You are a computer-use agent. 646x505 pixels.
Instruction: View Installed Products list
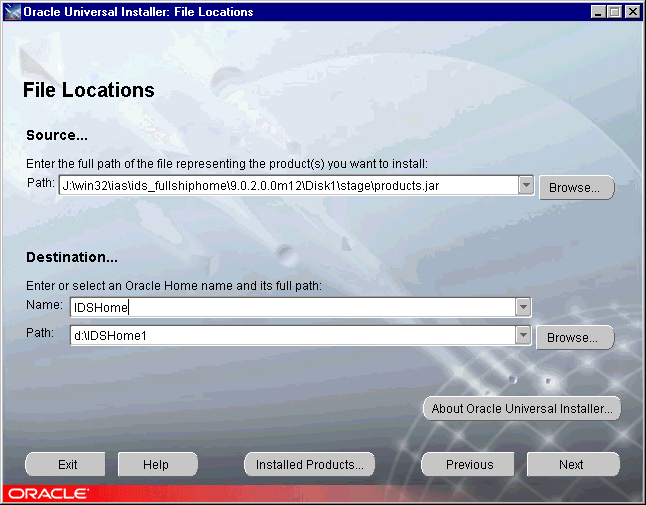[309, 464]
